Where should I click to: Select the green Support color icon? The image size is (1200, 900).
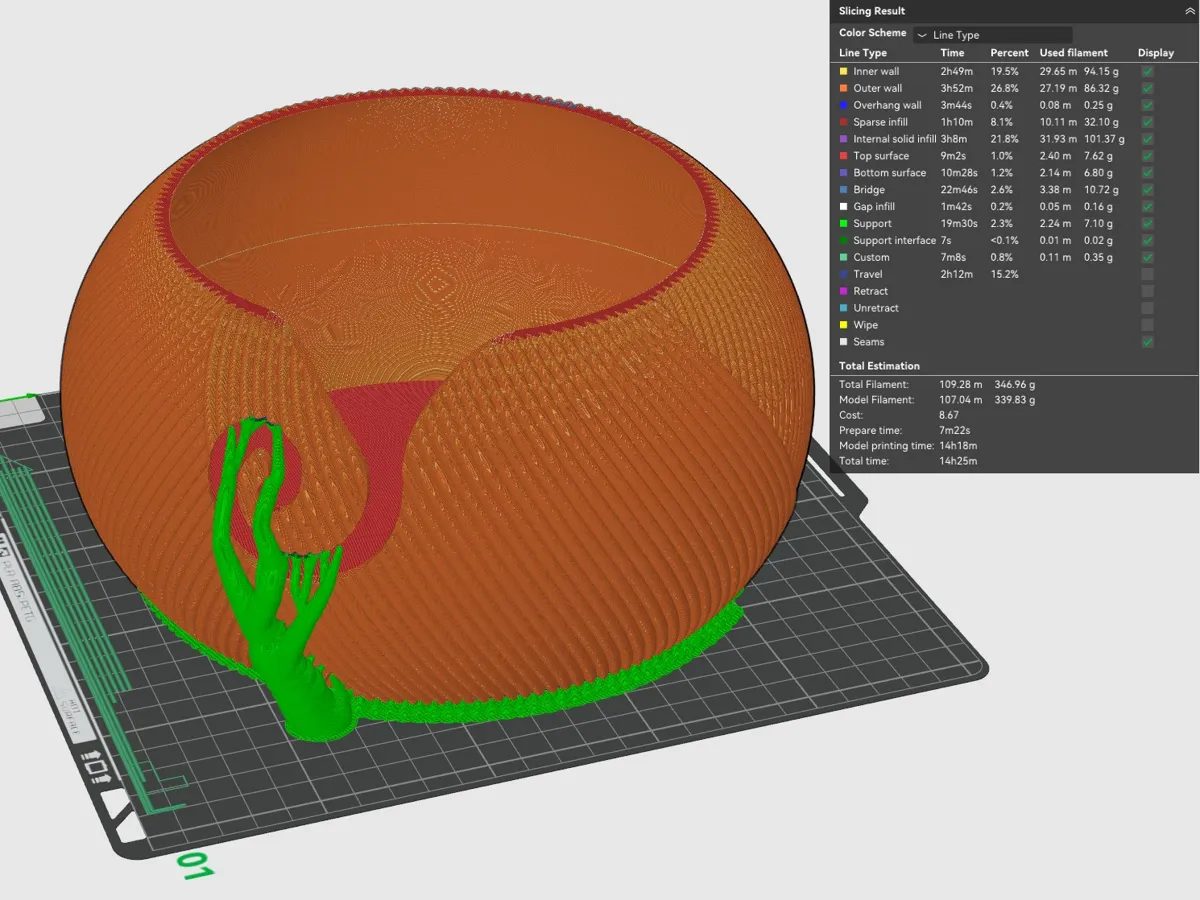pyautogui.click(x=843, y=223)
